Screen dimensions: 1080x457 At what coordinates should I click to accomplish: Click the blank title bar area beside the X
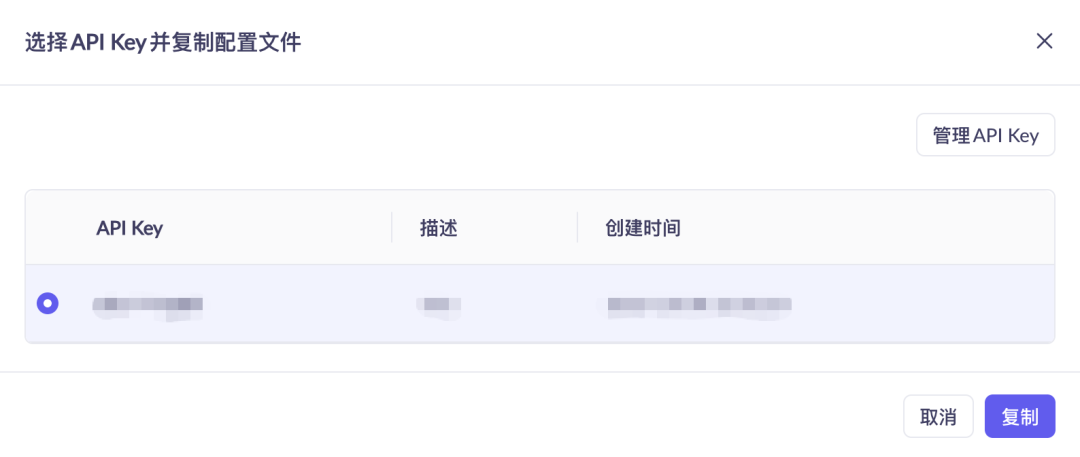pos(700,42)
